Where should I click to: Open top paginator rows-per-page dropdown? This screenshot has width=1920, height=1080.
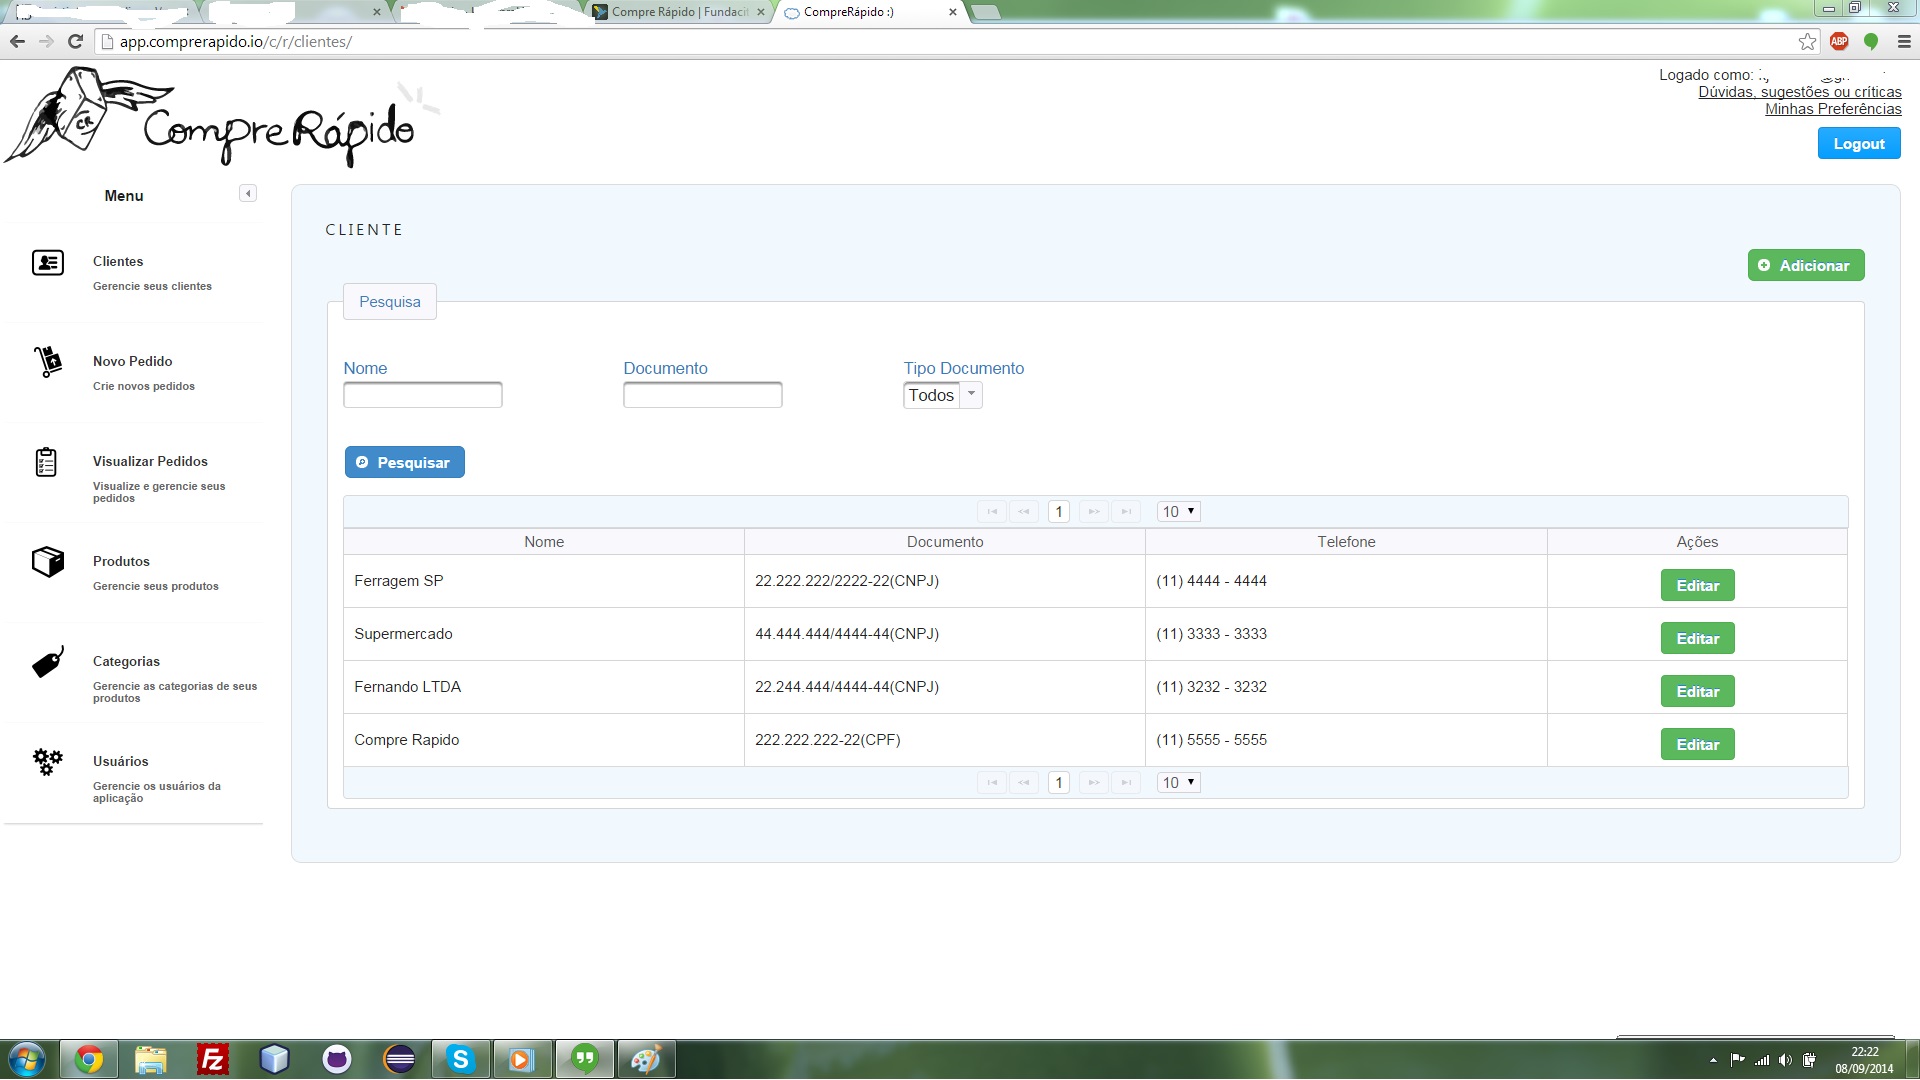coord(1178,511)
